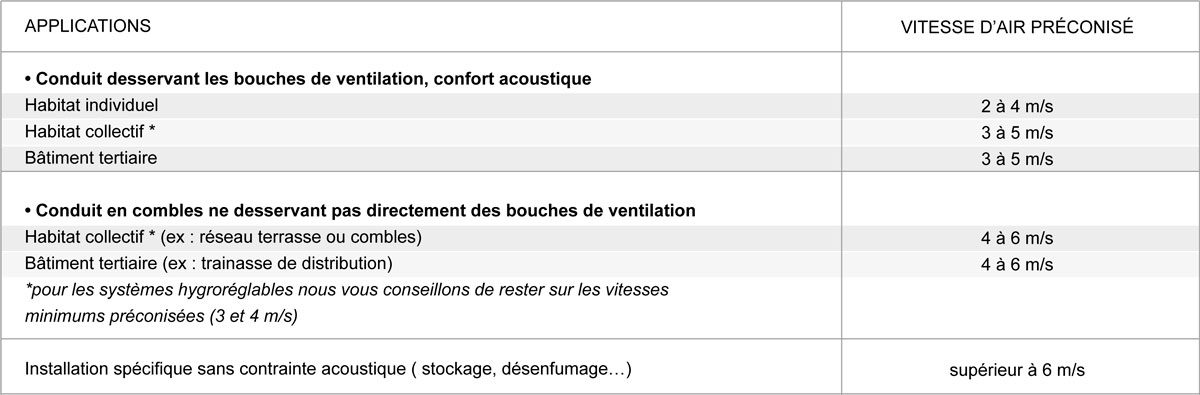Click 4 à 6 m/s value for trainasse row

[1017, 264]
